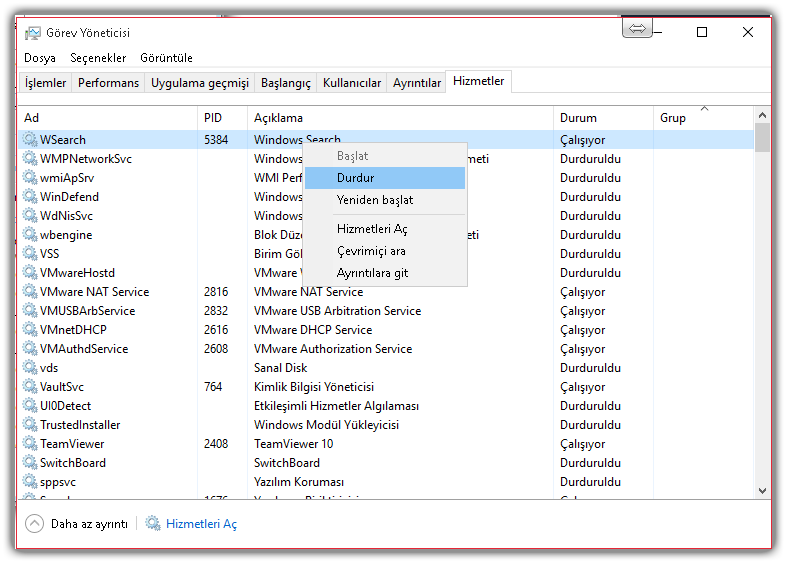This screenshot has width=787, height=564.
Task: Switch to the Kullanıcılar tab
Action: (352, 83)
